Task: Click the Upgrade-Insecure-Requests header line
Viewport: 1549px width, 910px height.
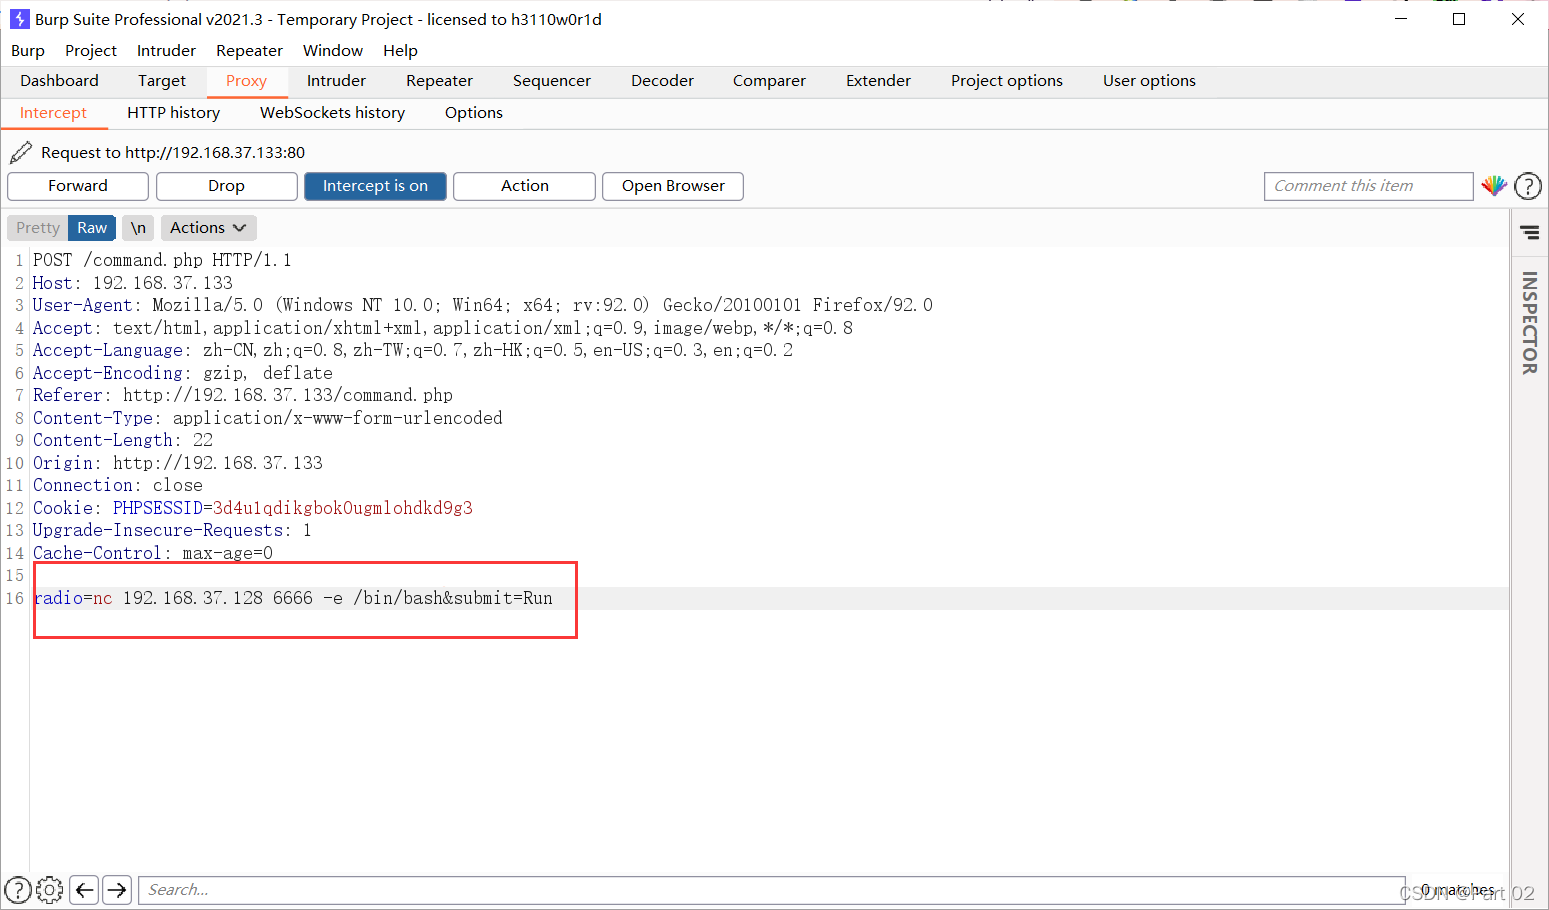Action: pyautogui.click(x=172, y=530)
